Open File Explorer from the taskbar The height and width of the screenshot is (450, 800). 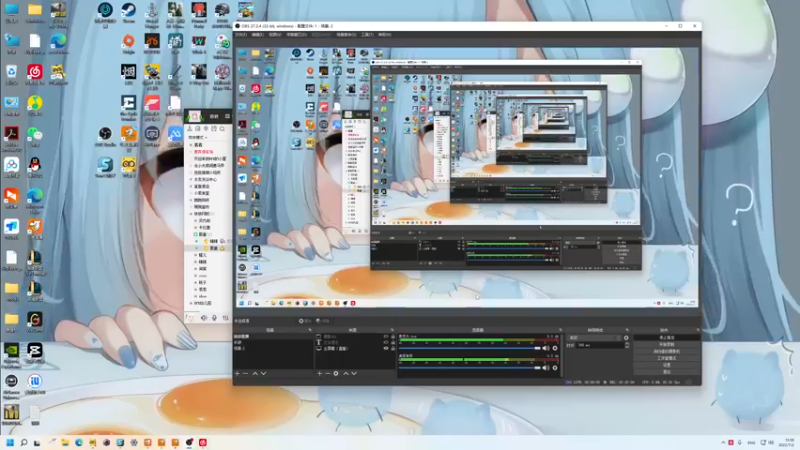point(65,442)
